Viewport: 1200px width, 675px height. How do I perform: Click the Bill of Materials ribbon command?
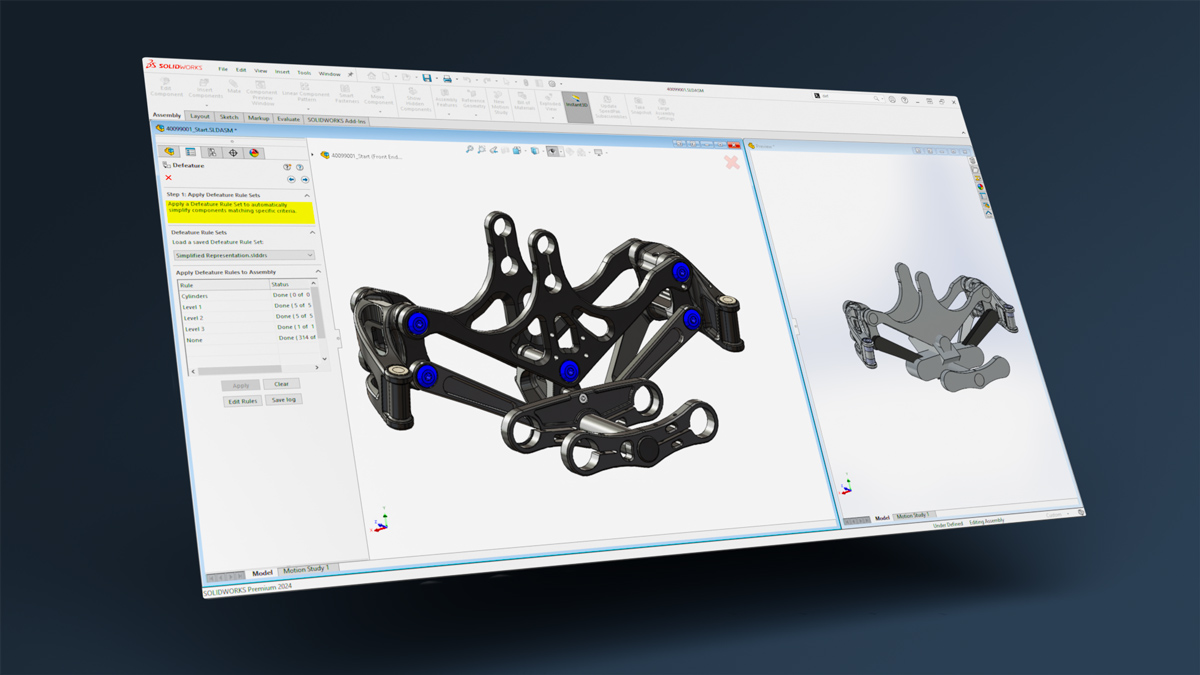point(525,102)
